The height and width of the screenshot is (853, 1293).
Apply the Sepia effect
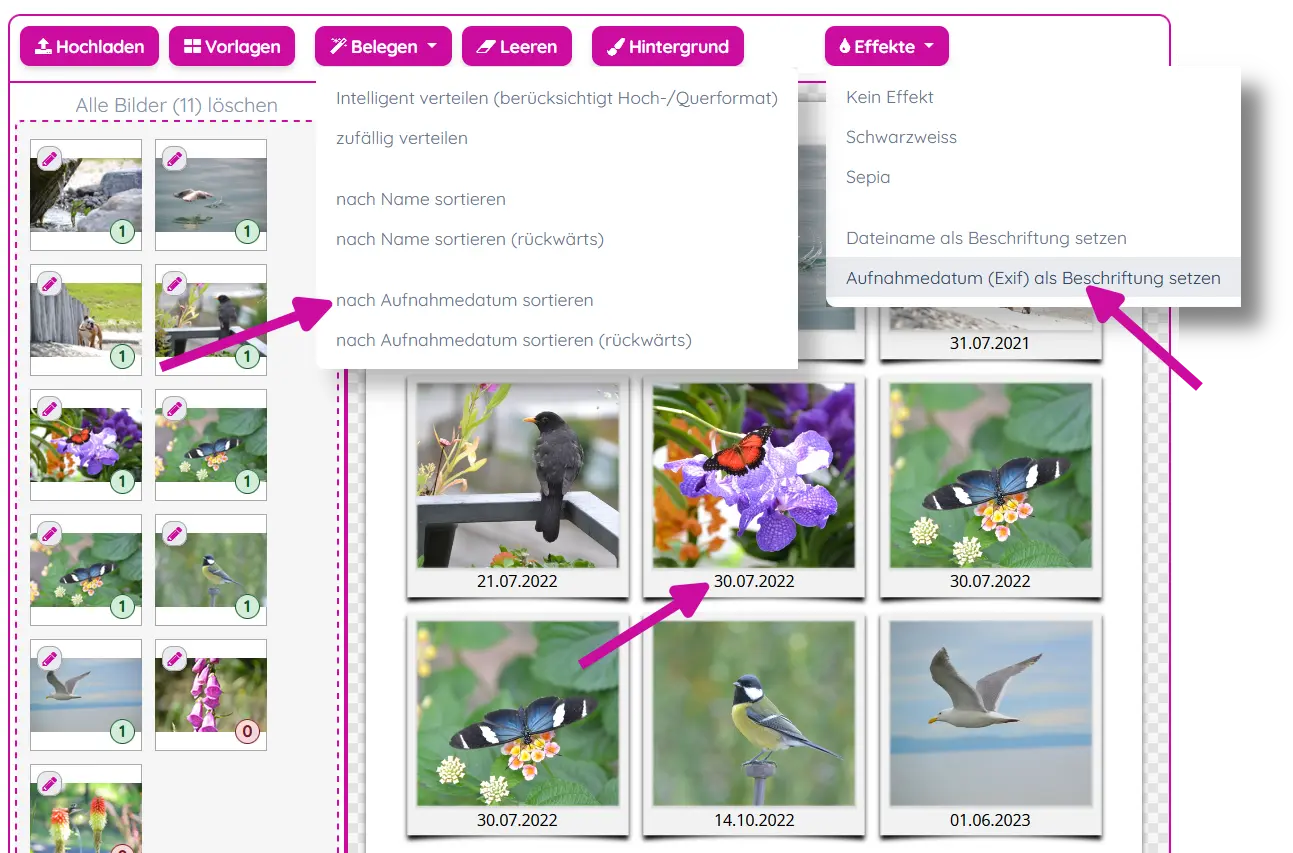(867, 177)
